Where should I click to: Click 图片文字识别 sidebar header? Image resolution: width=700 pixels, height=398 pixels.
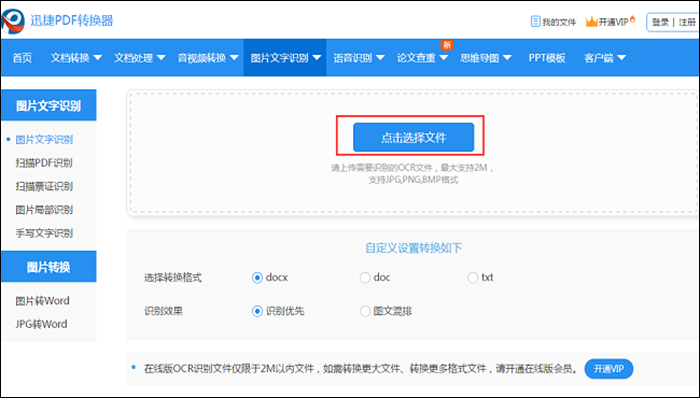49,105
